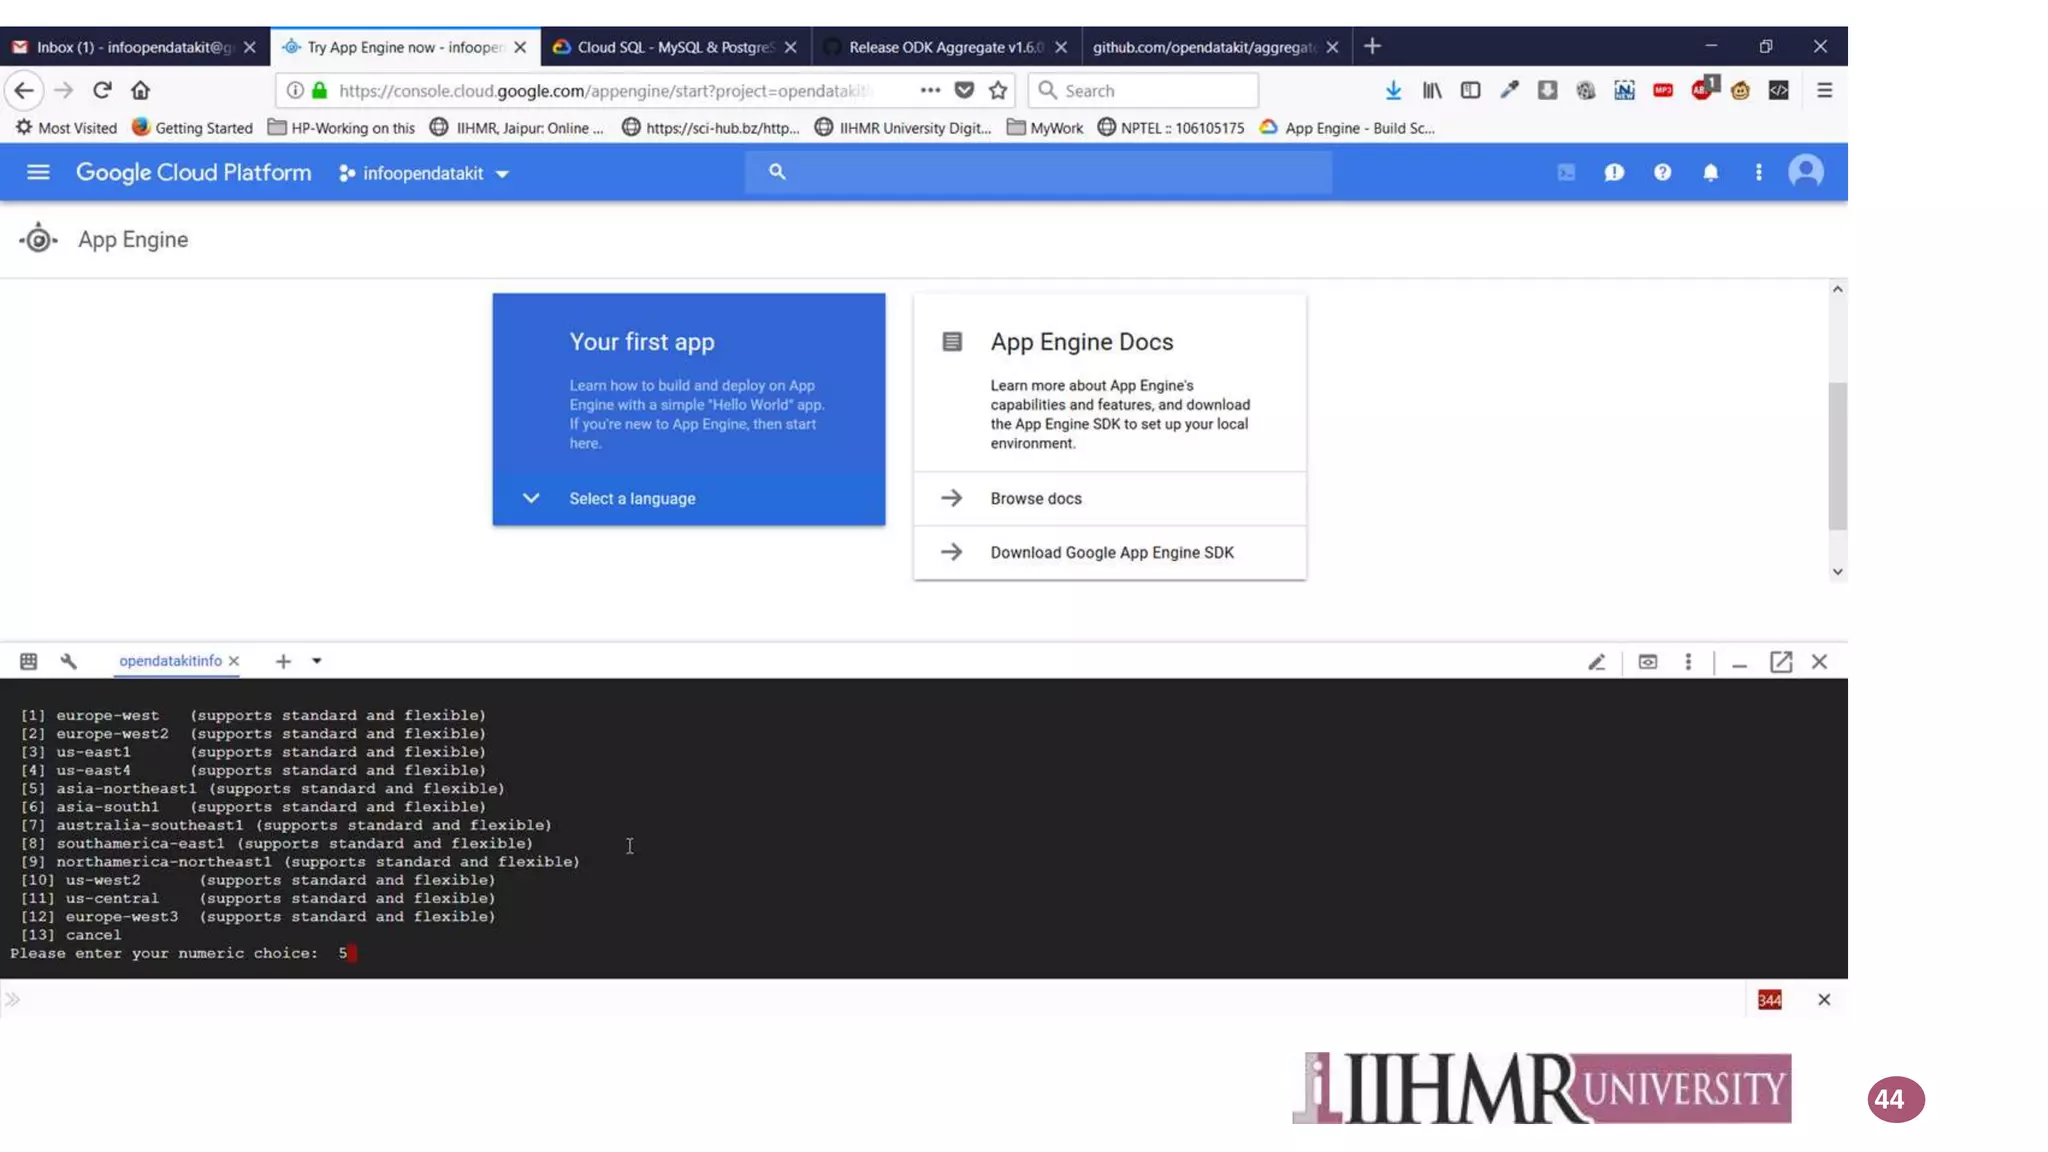Open Cloud Shell in new window

1780,662
